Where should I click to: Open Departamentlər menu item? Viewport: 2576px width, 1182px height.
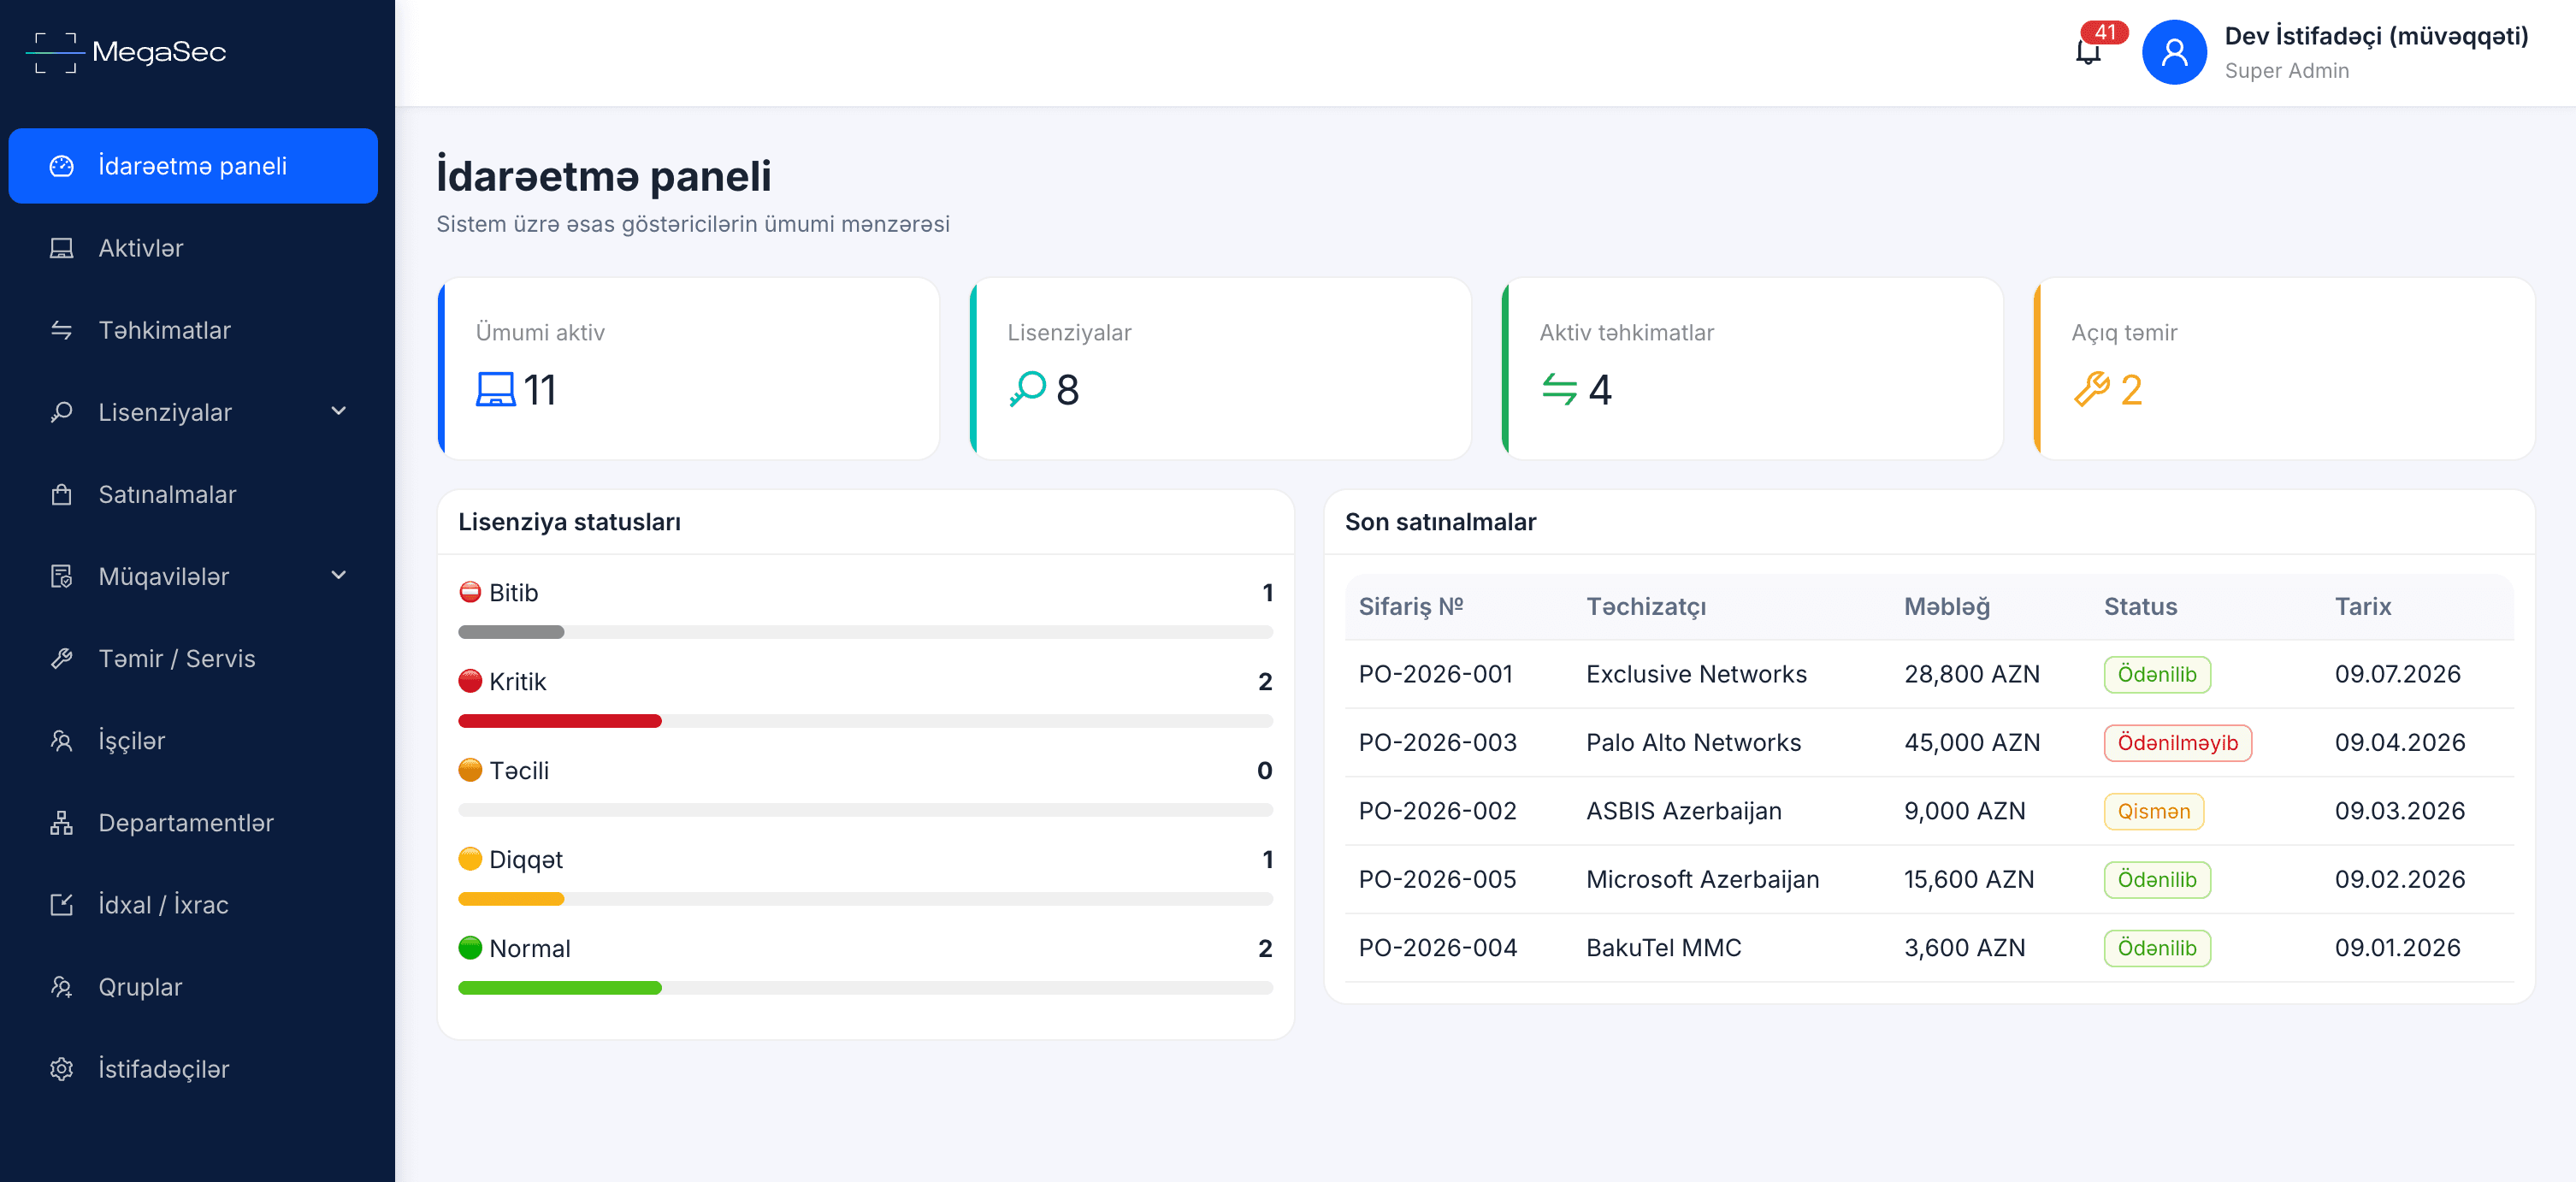pos(193,822)
